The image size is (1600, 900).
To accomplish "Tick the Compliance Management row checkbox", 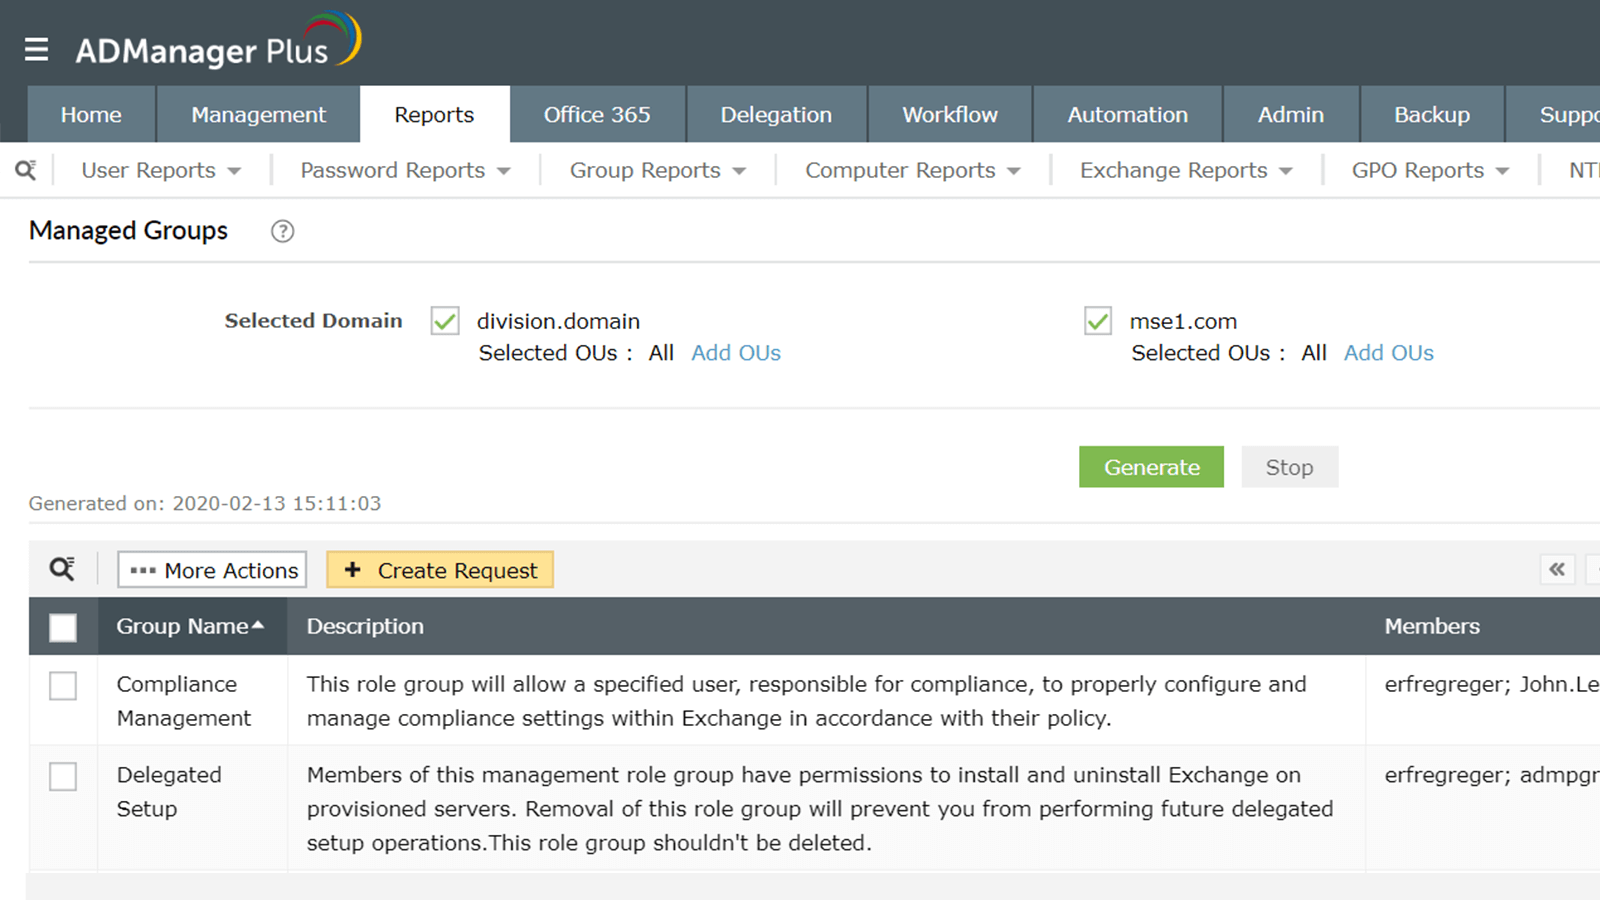I will click(x=63, y=686).
